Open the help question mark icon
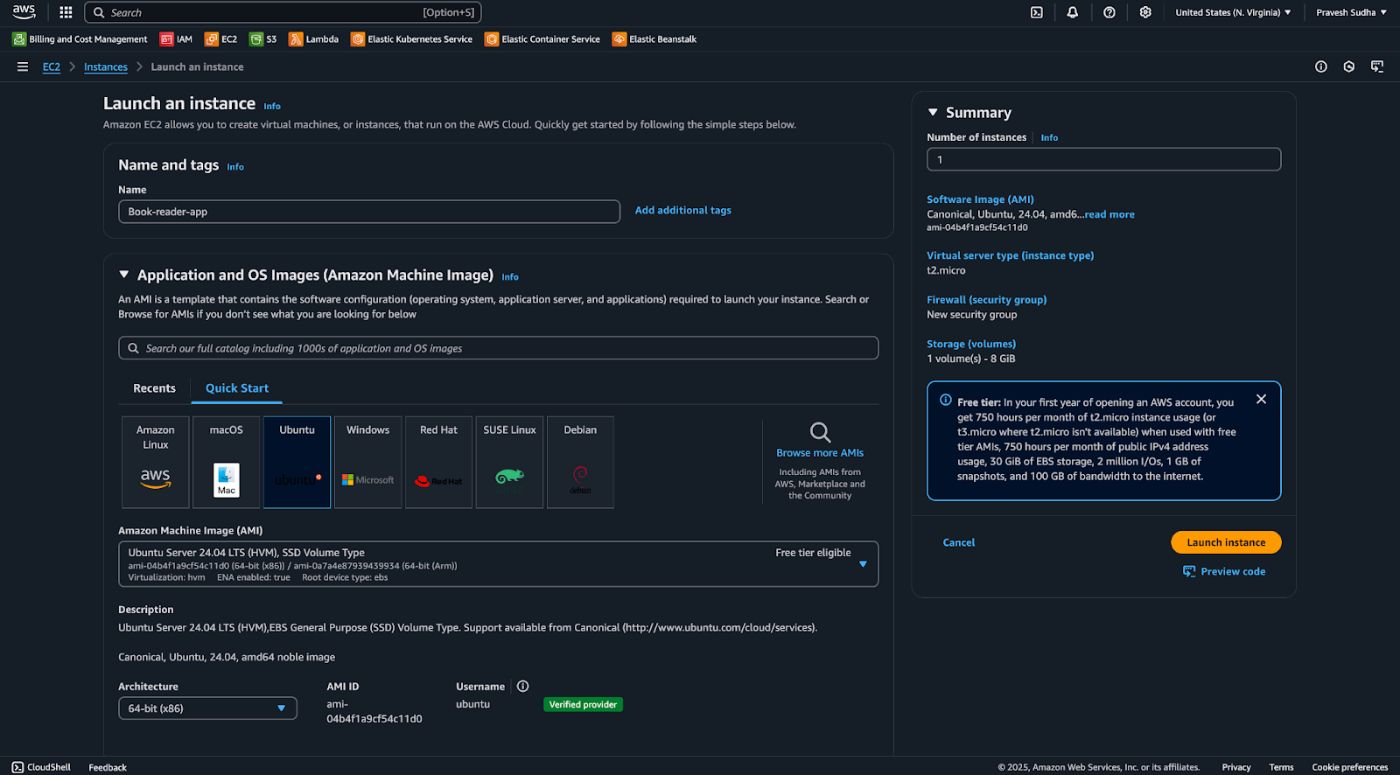The image size is (1400, 775). (1109, 12)
